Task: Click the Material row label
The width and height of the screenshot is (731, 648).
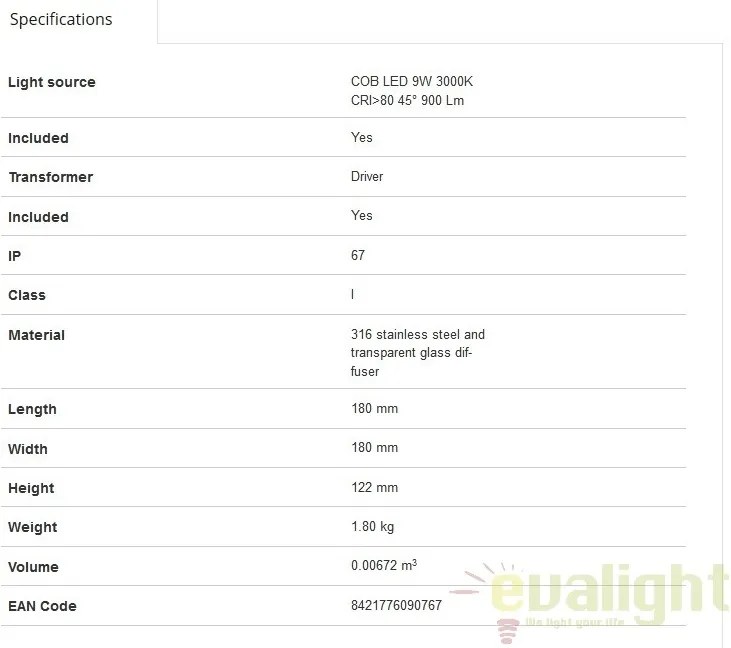Action: point(36,335)
